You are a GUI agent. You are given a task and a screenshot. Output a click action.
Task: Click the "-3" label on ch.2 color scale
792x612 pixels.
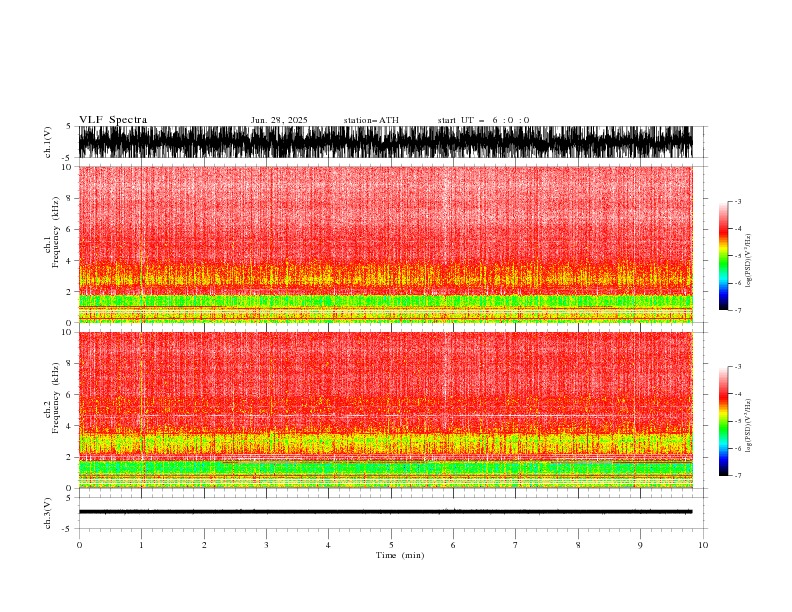tap(738, 367)
